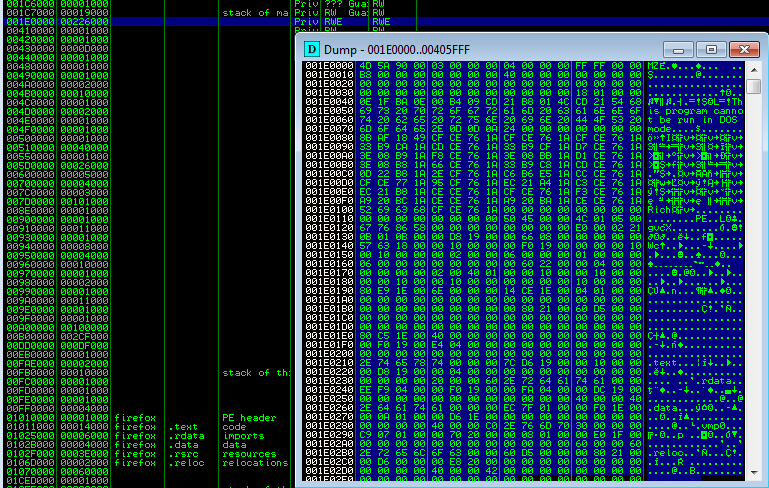Select memory map row 00DD0000
The height and width of the screenshot is (488, 769).
click(x=57, y=345)
